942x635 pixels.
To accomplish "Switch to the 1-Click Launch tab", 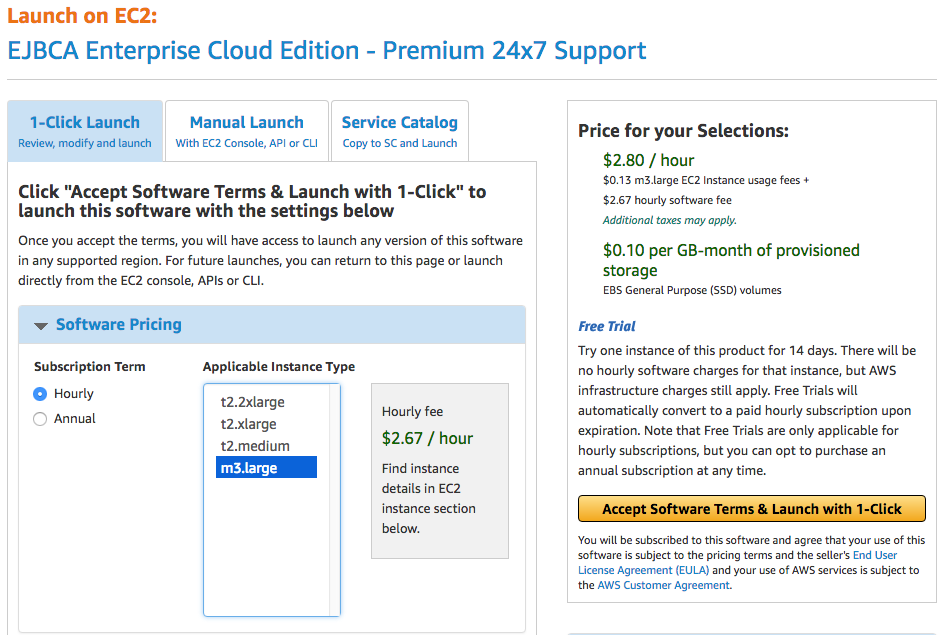I will [x=85, y=131].
